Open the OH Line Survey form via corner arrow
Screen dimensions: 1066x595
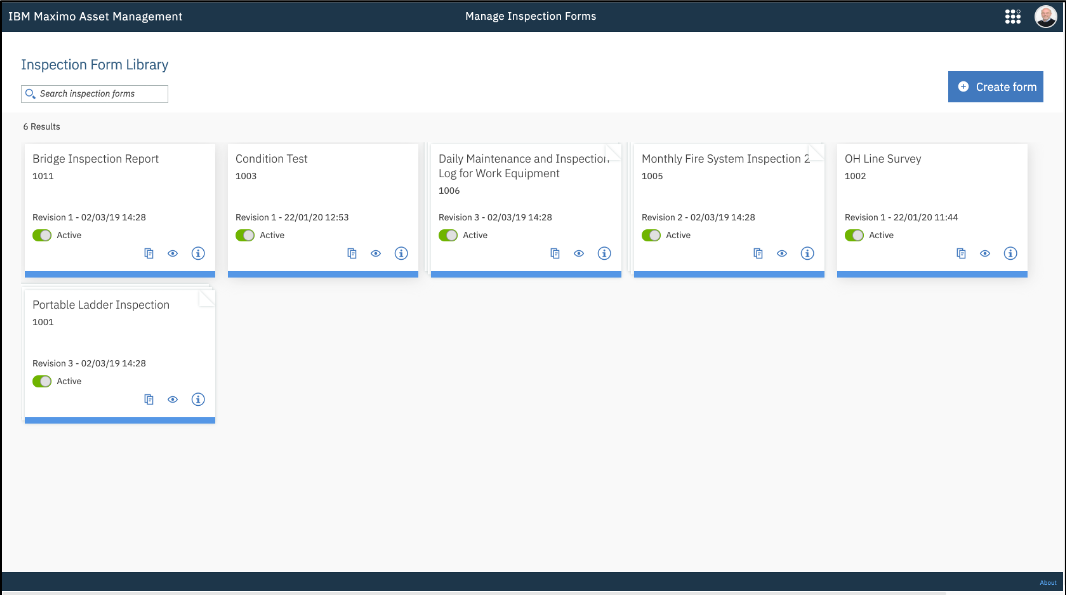1019,150
